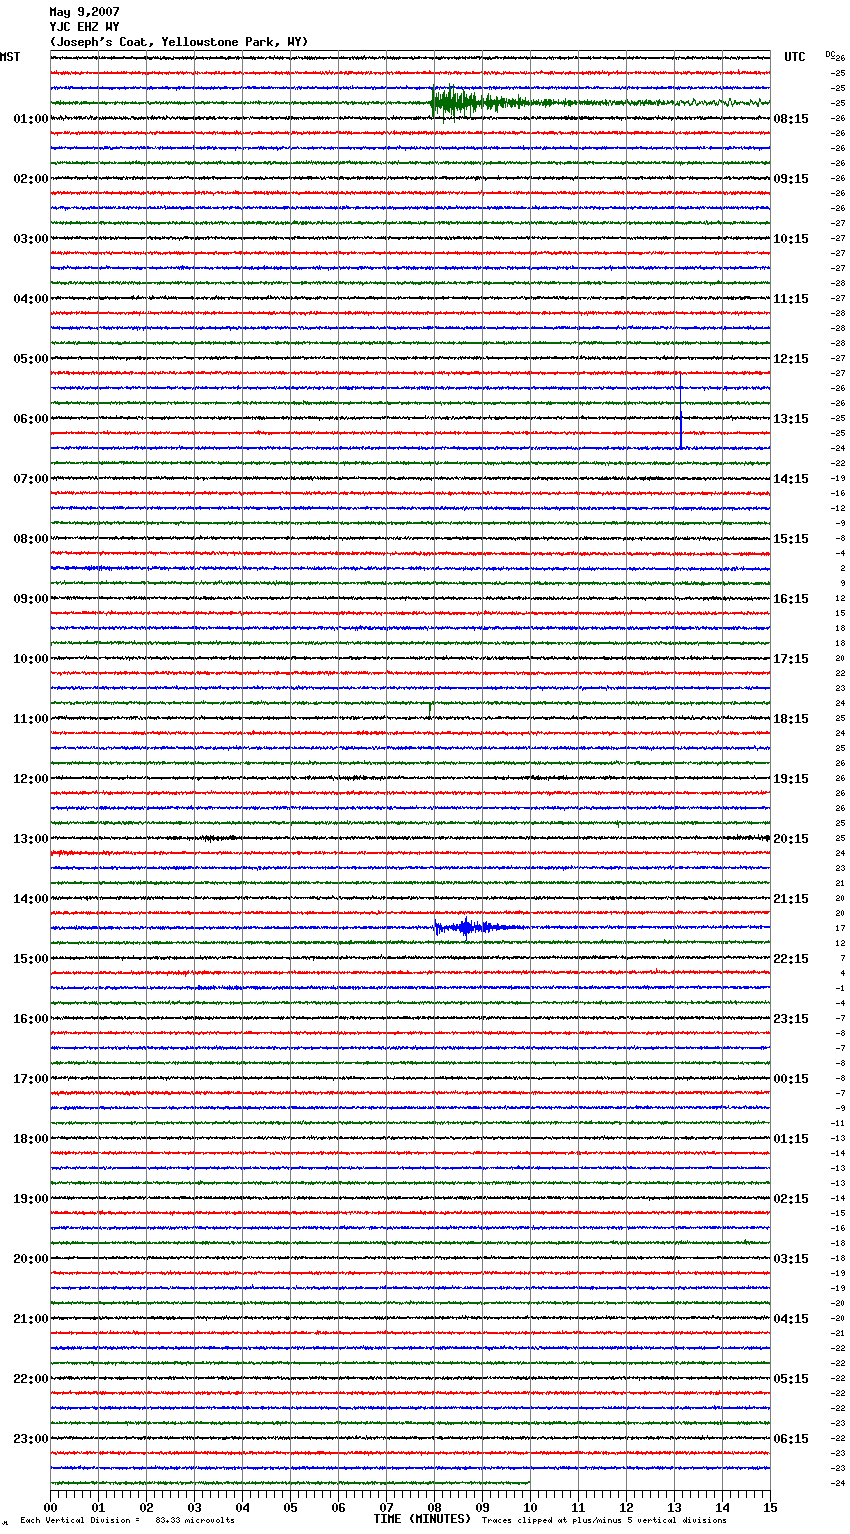The image size is (850, 1534).
Task: Select the "23:00" MST row label
Action: [x=31, y=1439]
